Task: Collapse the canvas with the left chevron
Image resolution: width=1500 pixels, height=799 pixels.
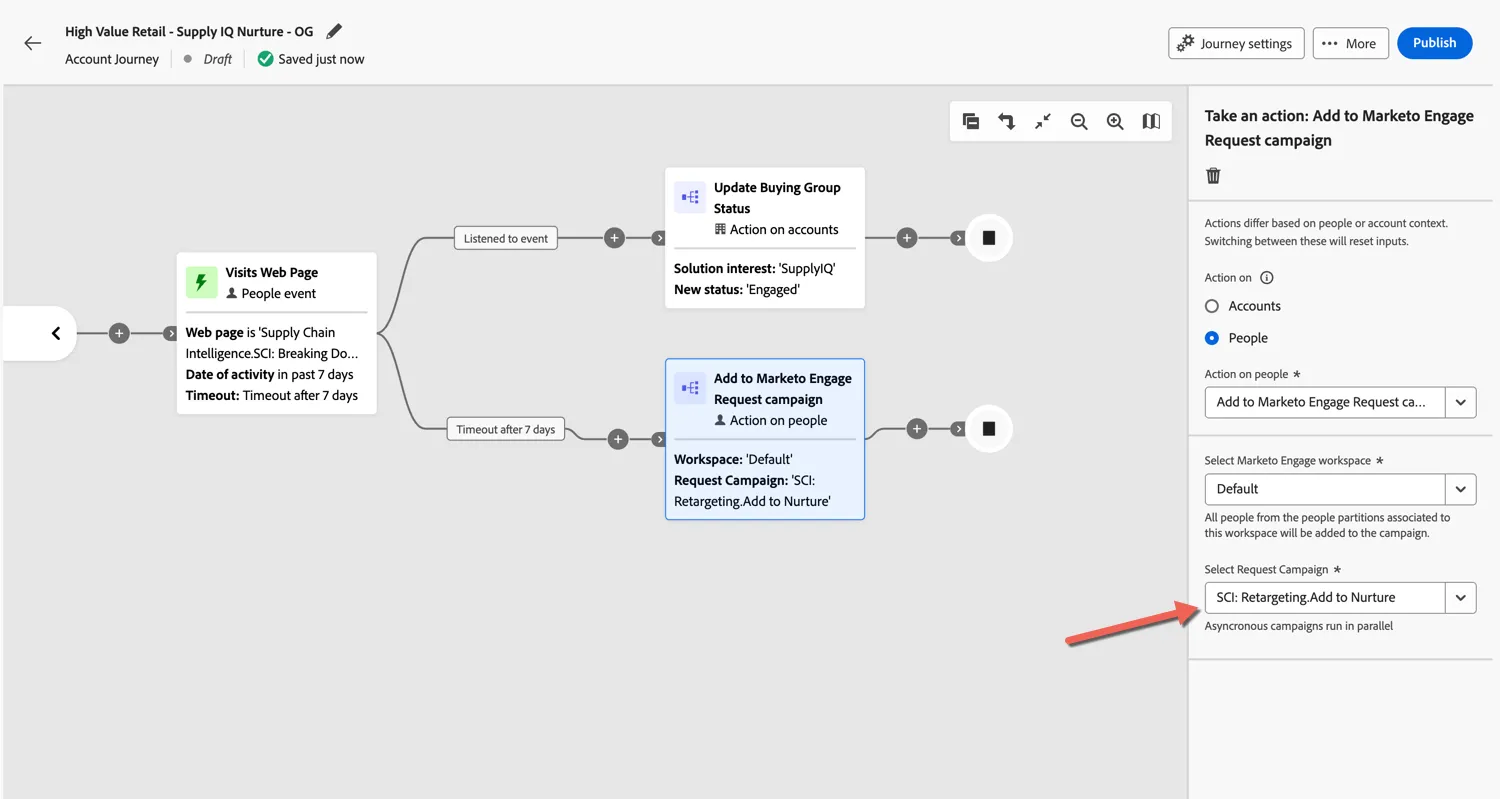Action: tap(56, 333)
